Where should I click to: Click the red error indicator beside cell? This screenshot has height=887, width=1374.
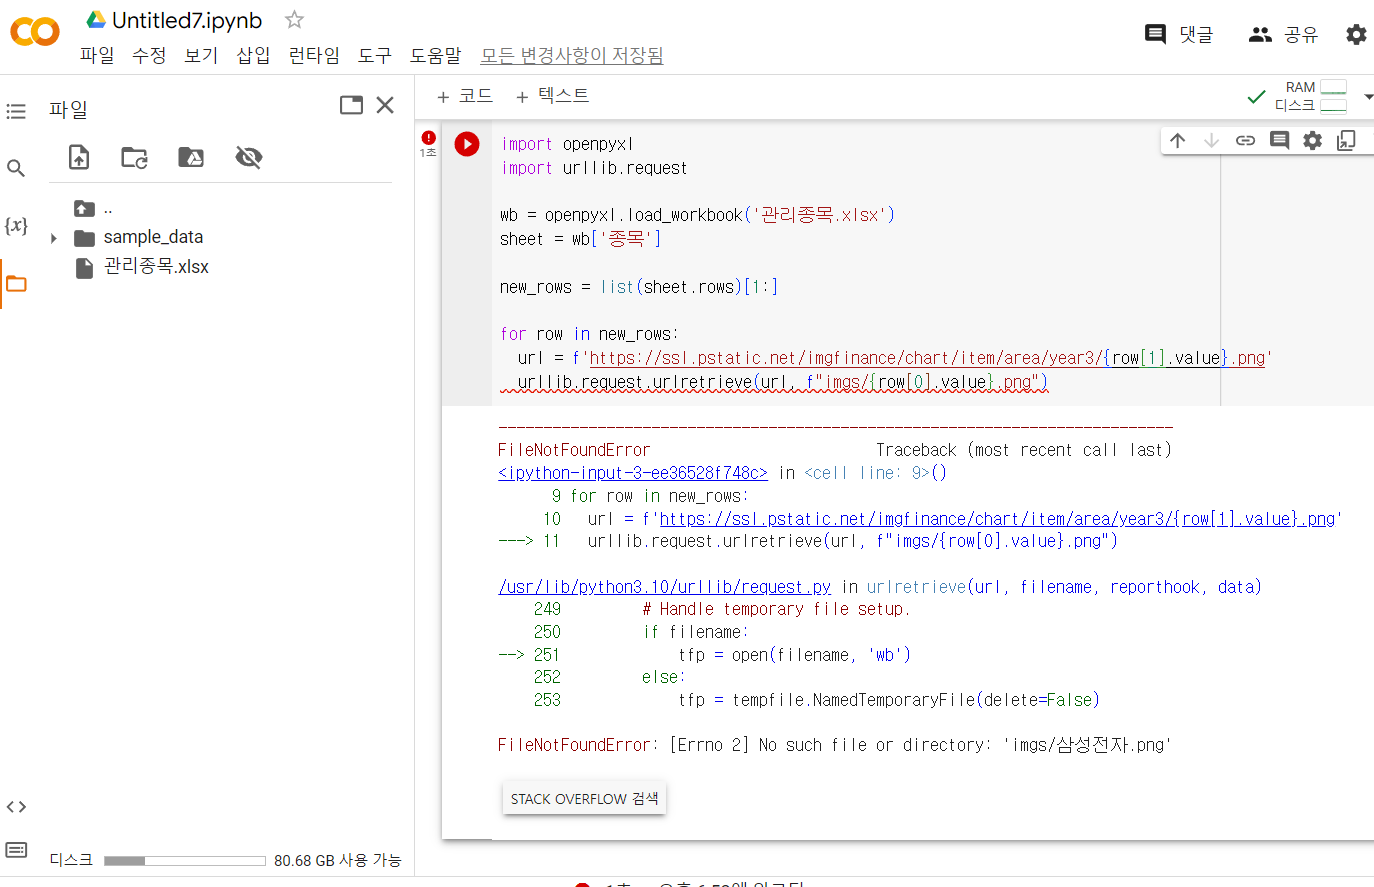click(428, 138)
